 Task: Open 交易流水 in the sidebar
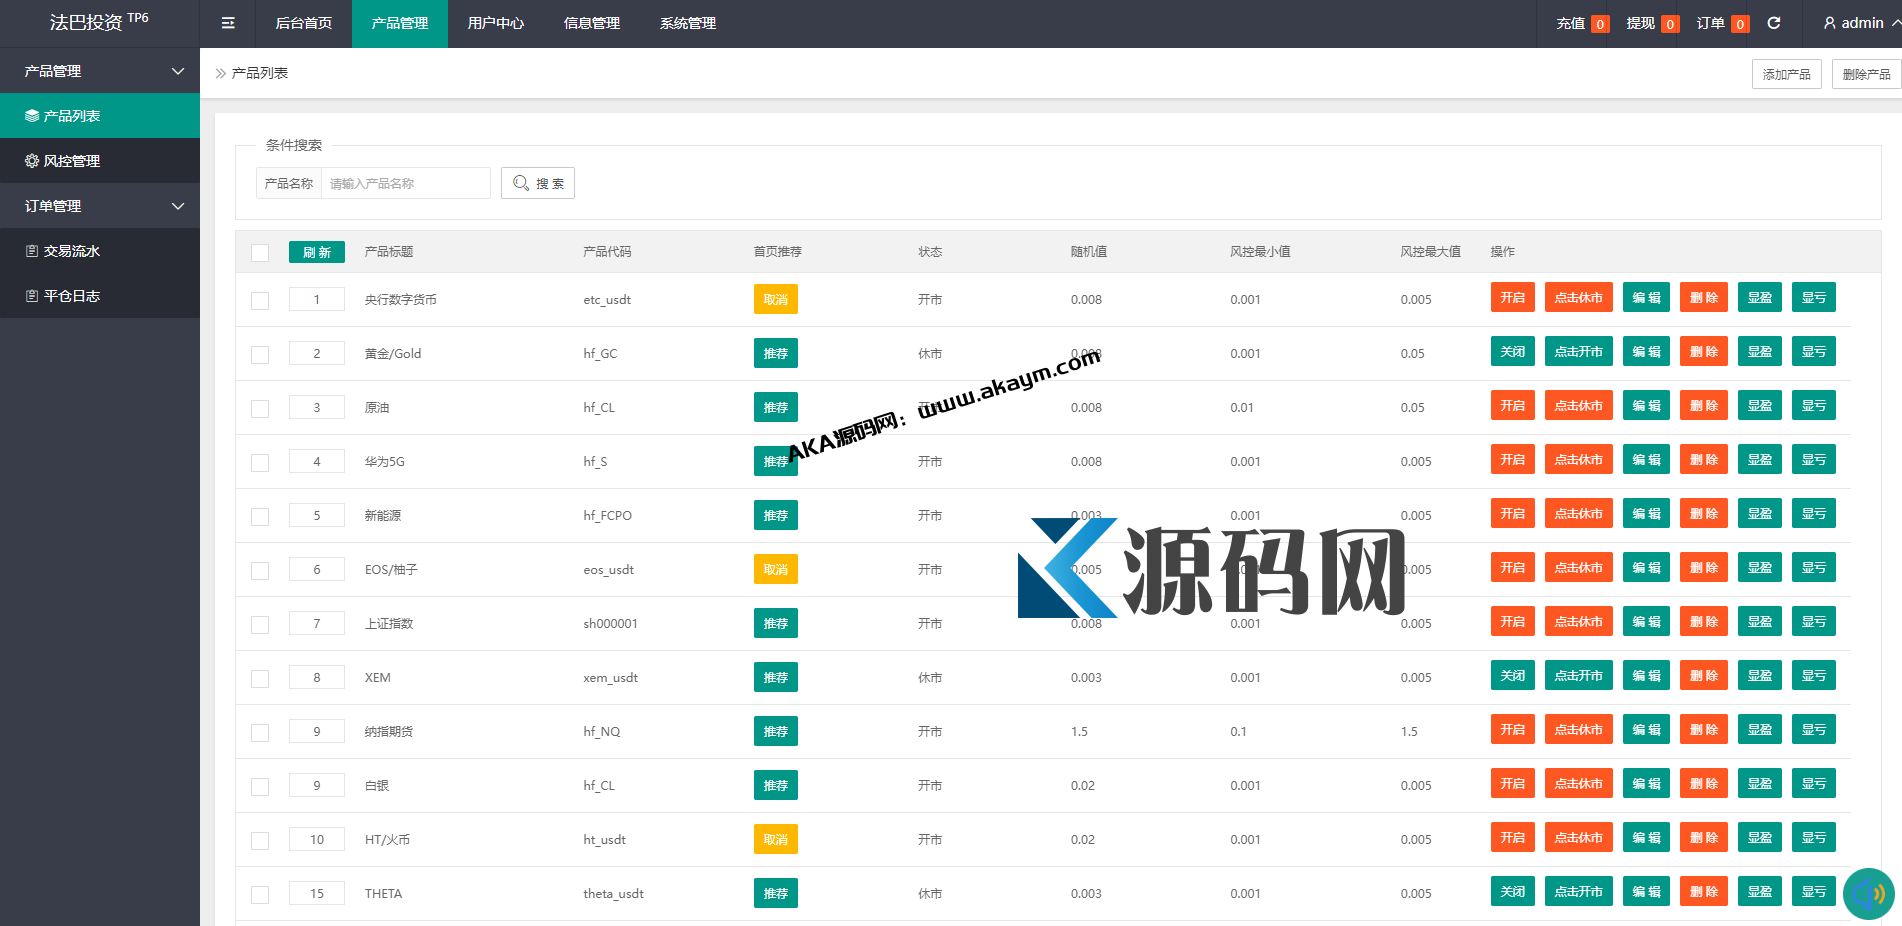point(71,251)
